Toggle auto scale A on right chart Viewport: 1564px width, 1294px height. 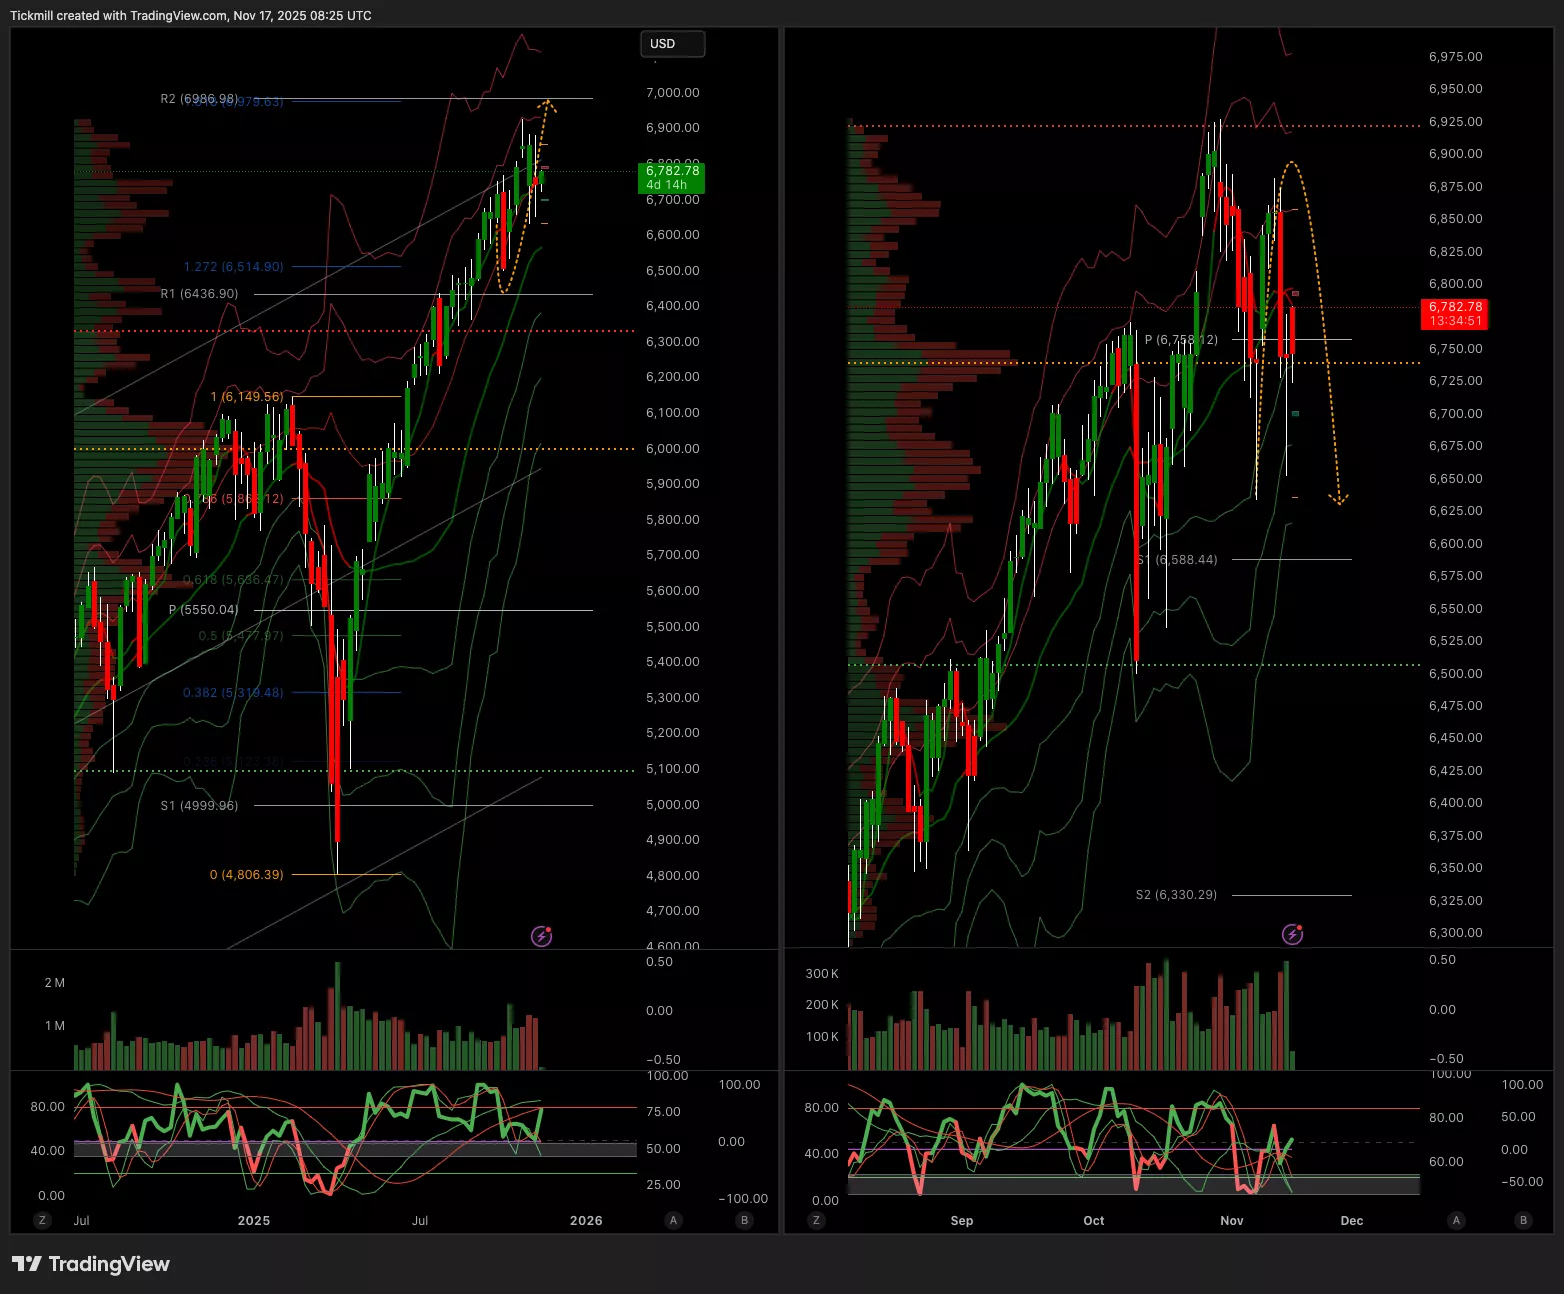coord(1456,1220)
